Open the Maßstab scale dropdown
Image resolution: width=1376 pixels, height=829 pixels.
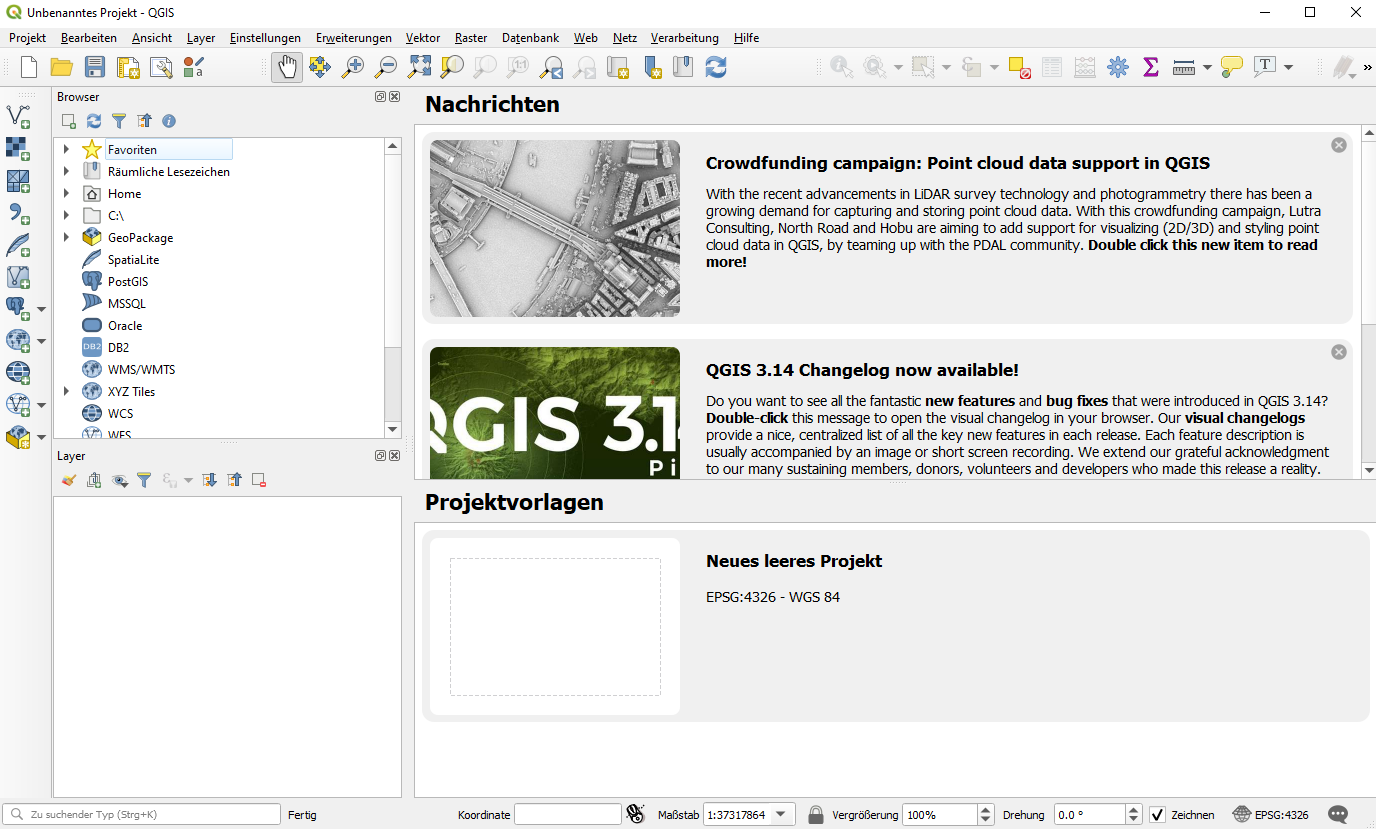tap(781, 814)
